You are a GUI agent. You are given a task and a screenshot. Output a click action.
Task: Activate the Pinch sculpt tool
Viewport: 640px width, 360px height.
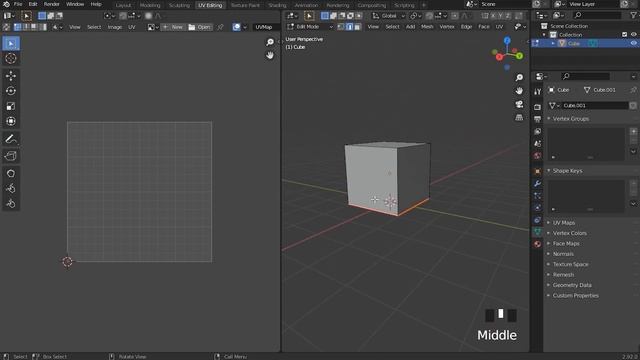(11, 204)
